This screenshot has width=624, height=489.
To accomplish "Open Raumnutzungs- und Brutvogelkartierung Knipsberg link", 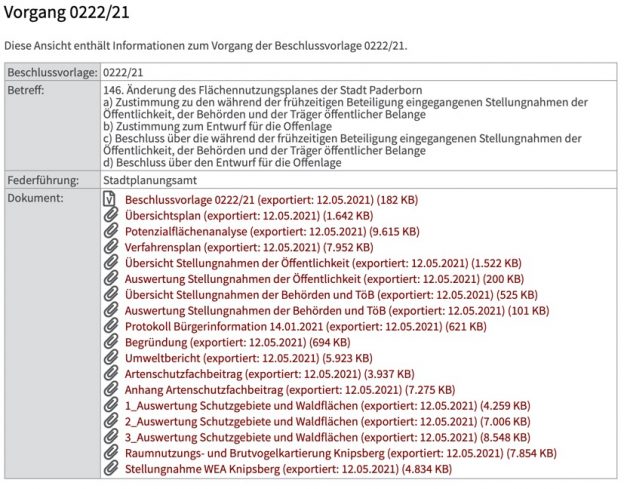I will (x=341, y=453).
